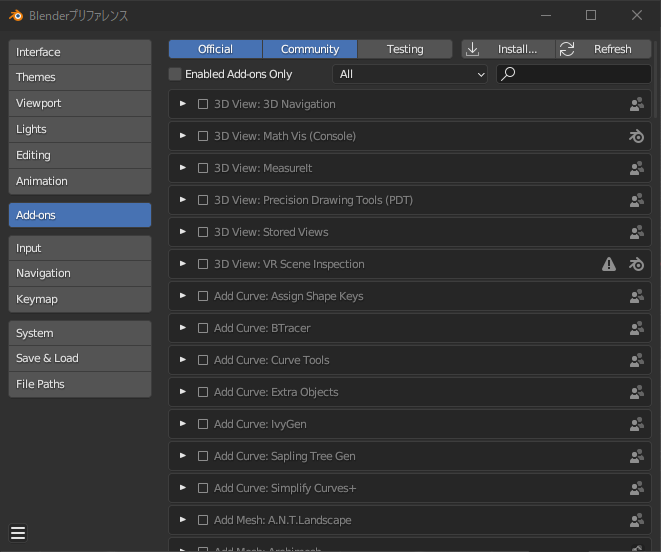Toggle the Community support filter
Image resolution: width=661 pixels, height=552 pixels.
[310, 49]
